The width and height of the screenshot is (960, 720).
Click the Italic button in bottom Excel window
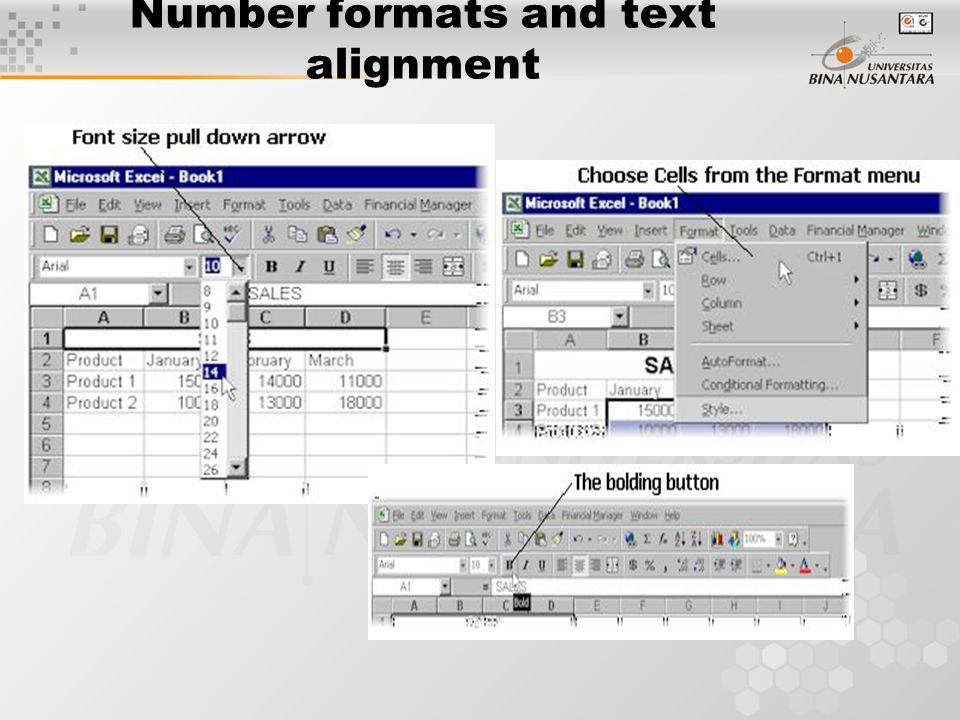pos(526,565)
